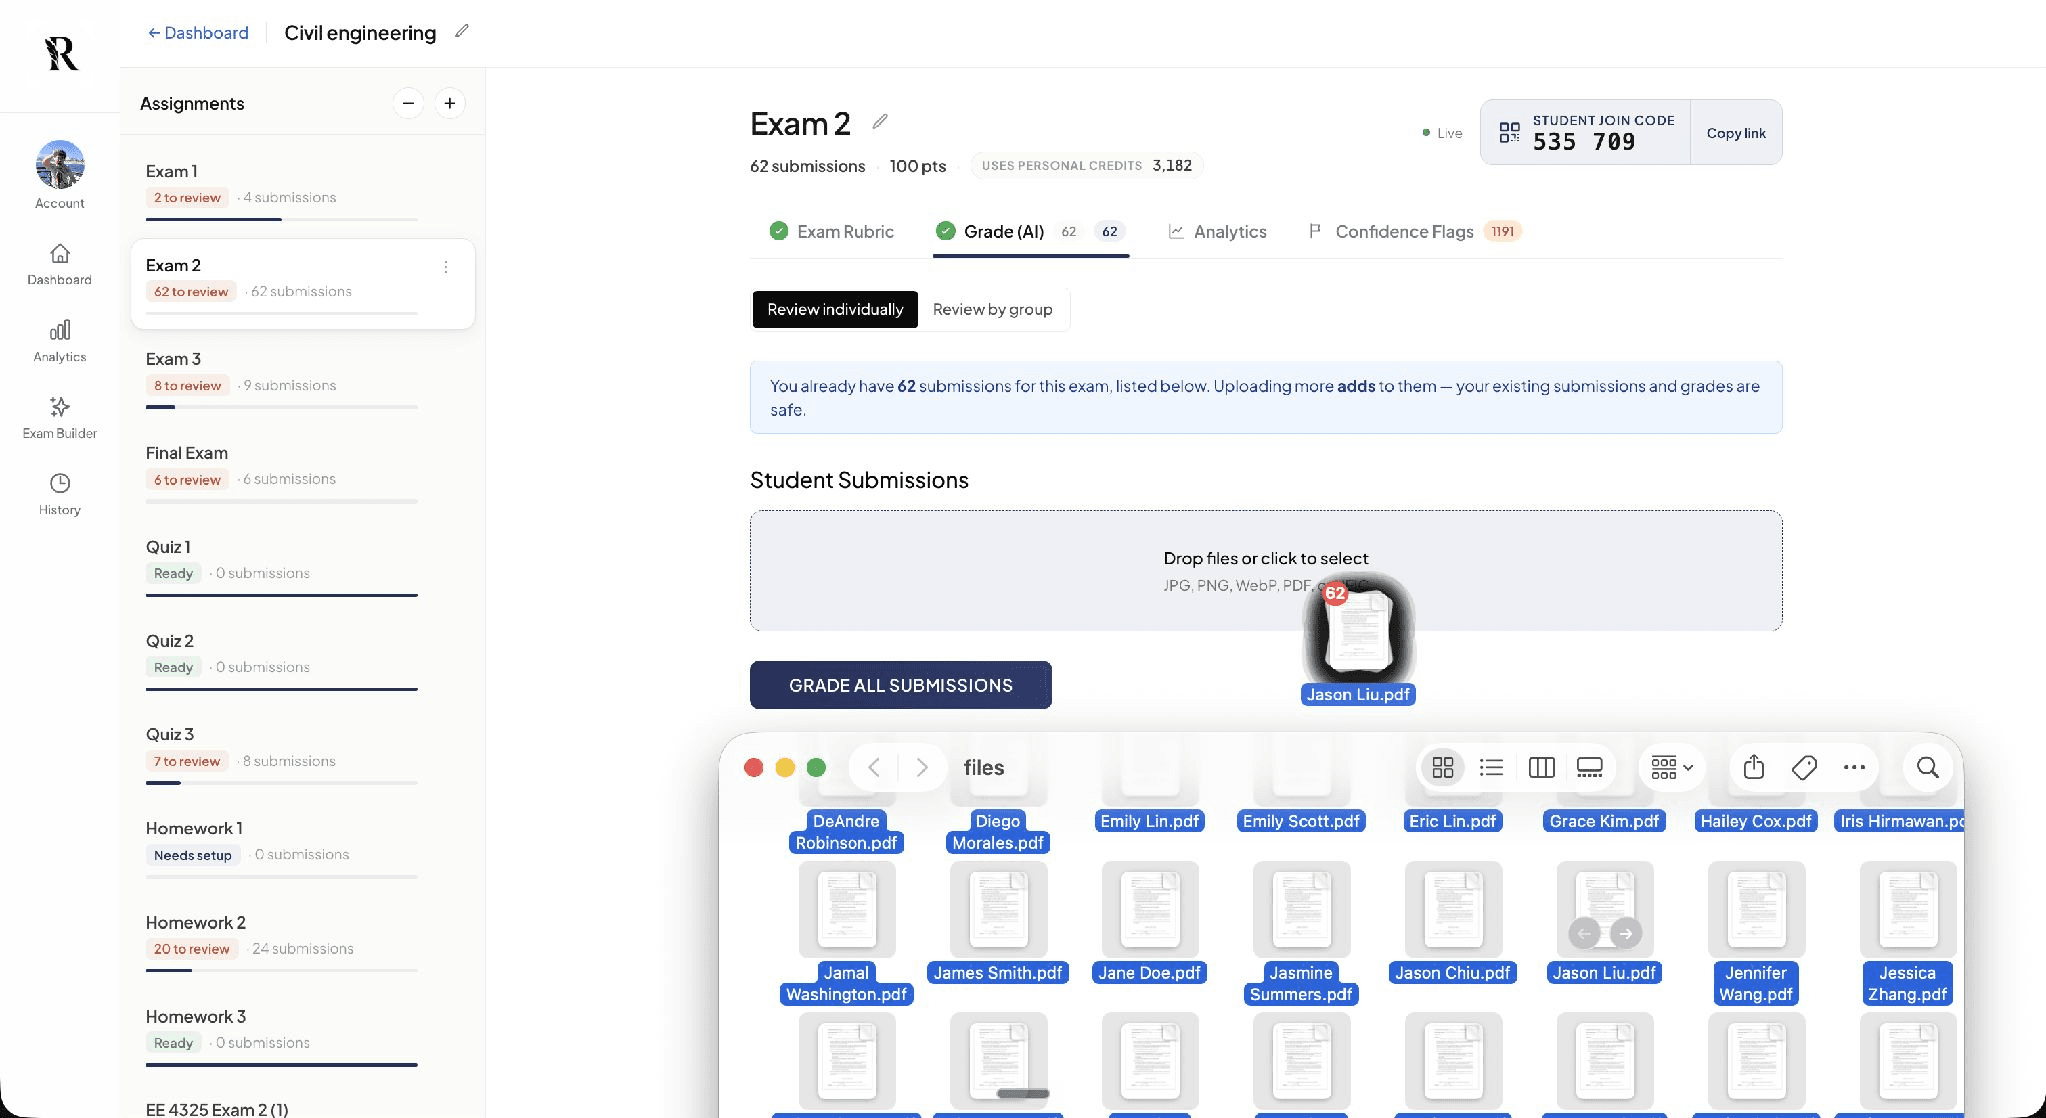Click the 1191 confidence flags count badge
Image resolution: width=2046 pixels, height=1118 pixels.
click(1502, 231)
